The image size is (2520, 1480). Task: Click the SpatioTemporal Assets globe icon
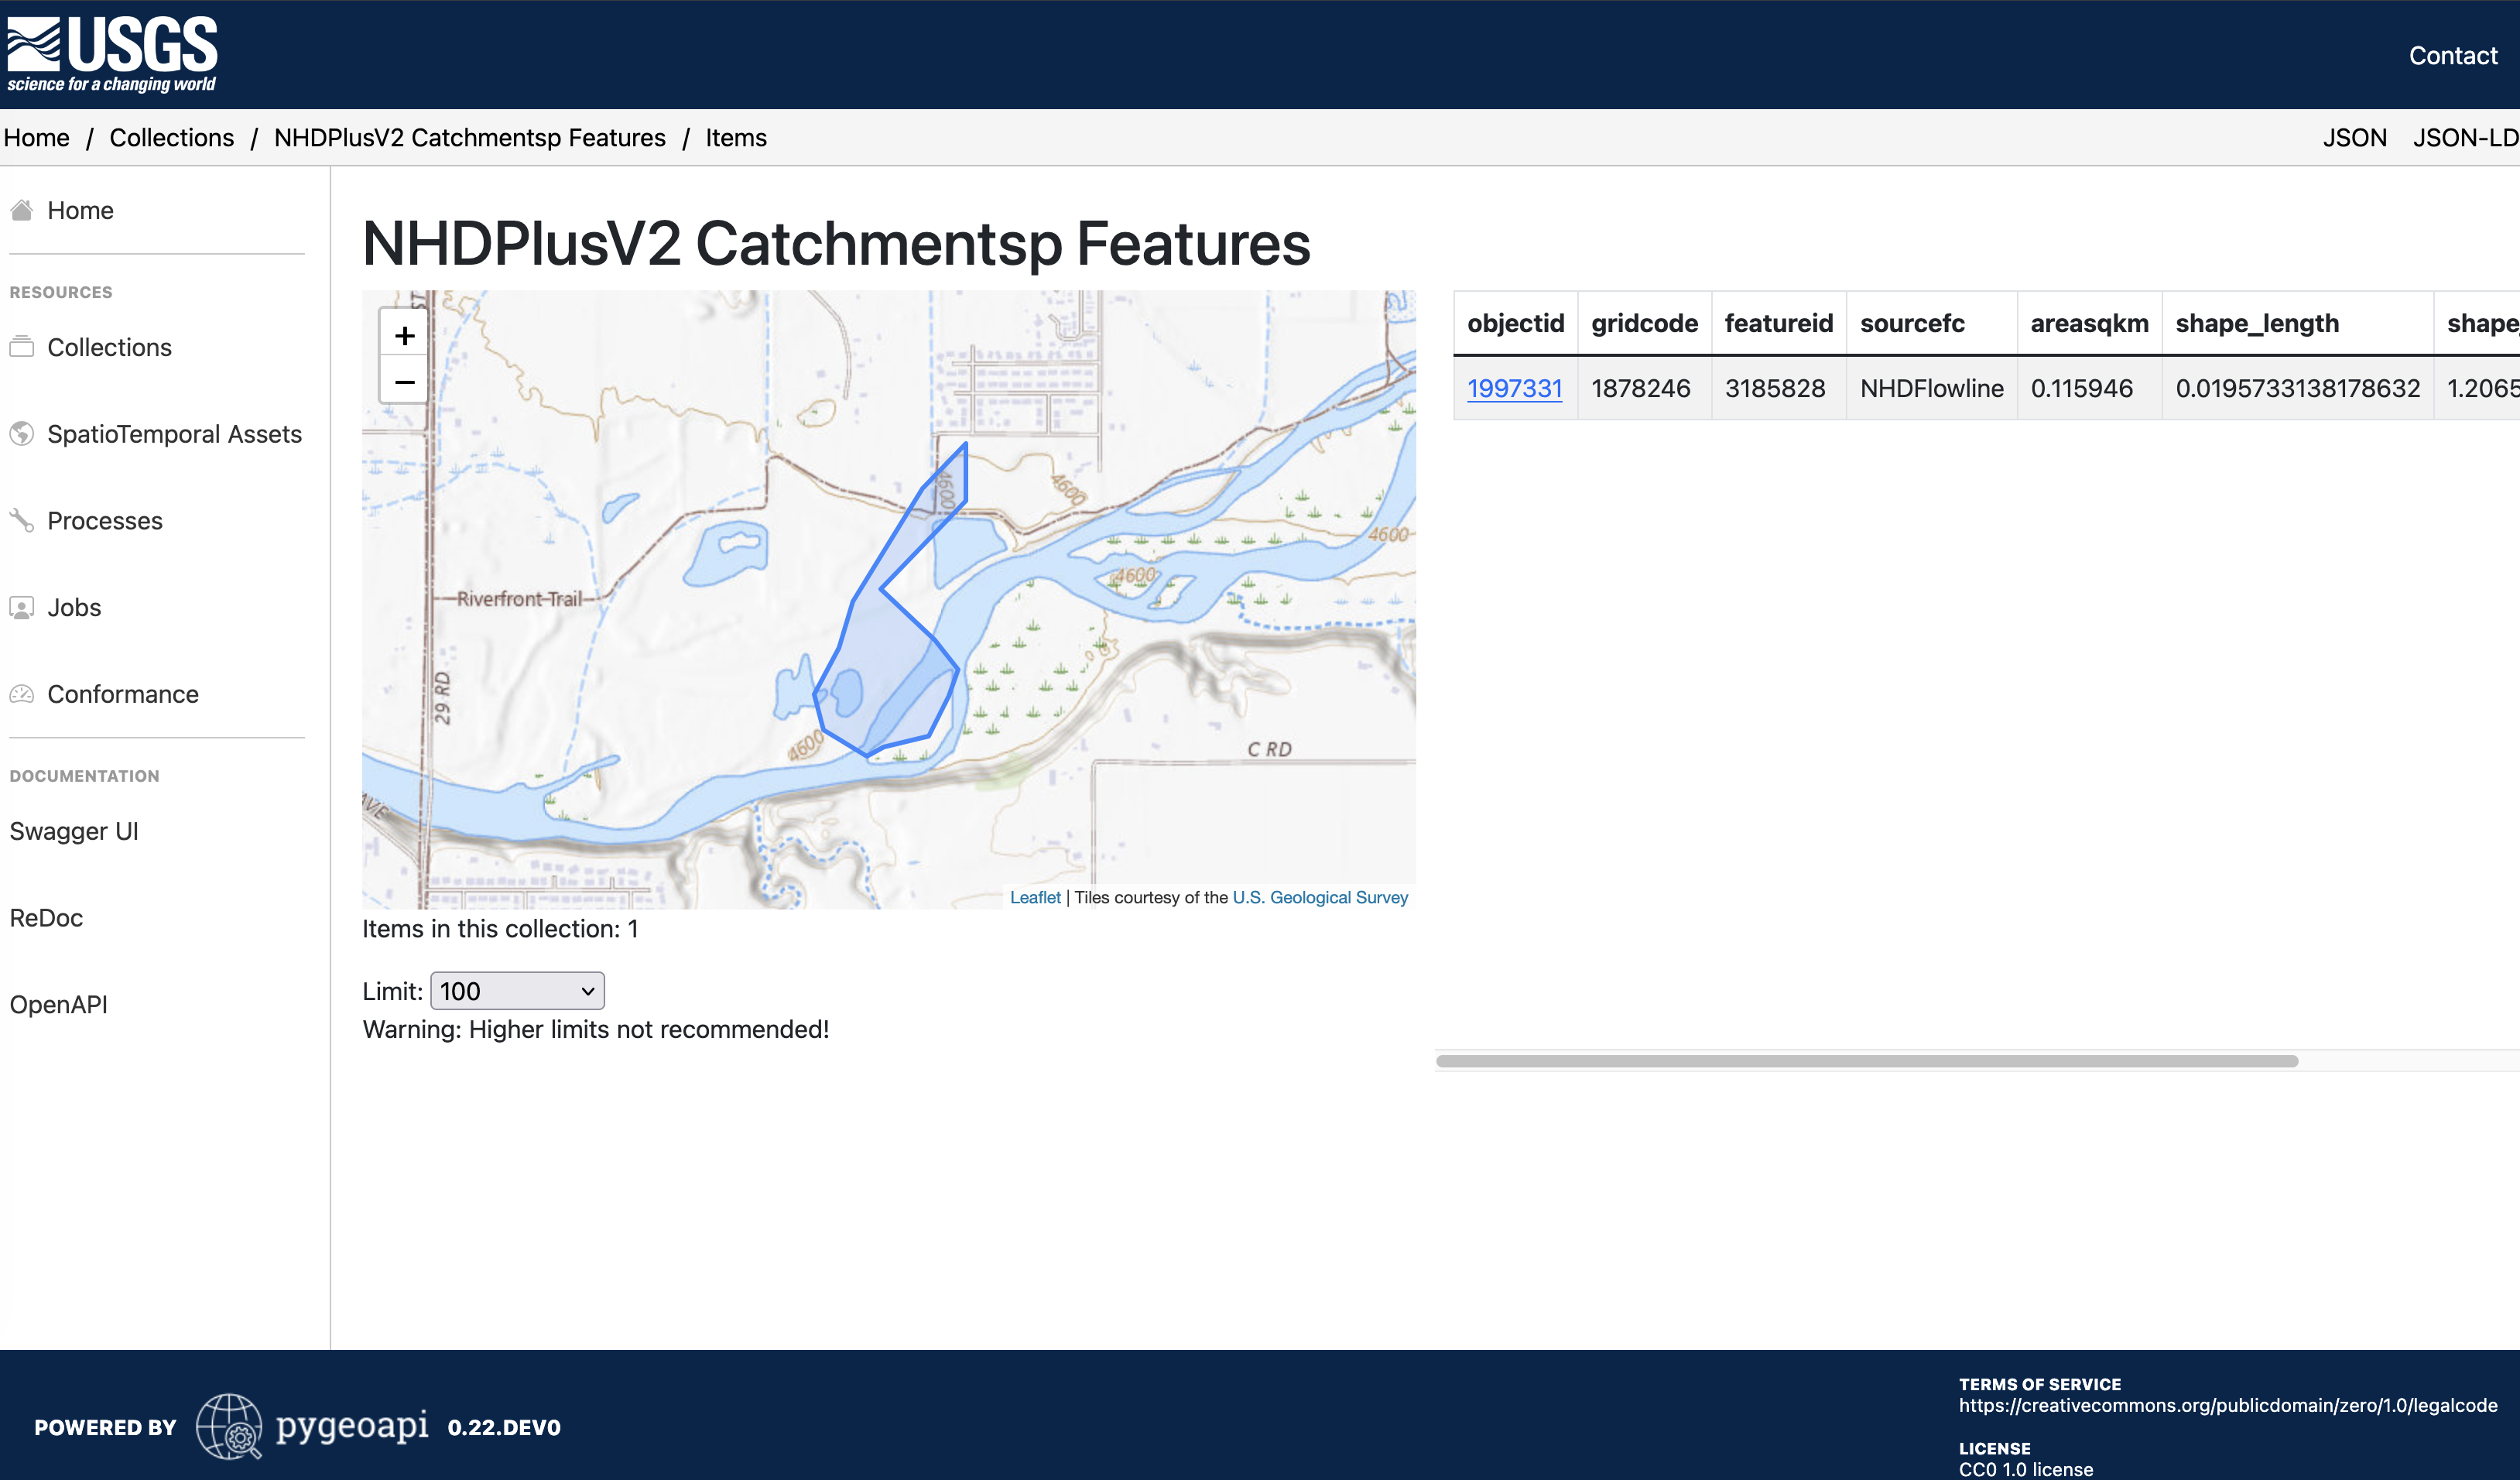[x=21, y=433]
